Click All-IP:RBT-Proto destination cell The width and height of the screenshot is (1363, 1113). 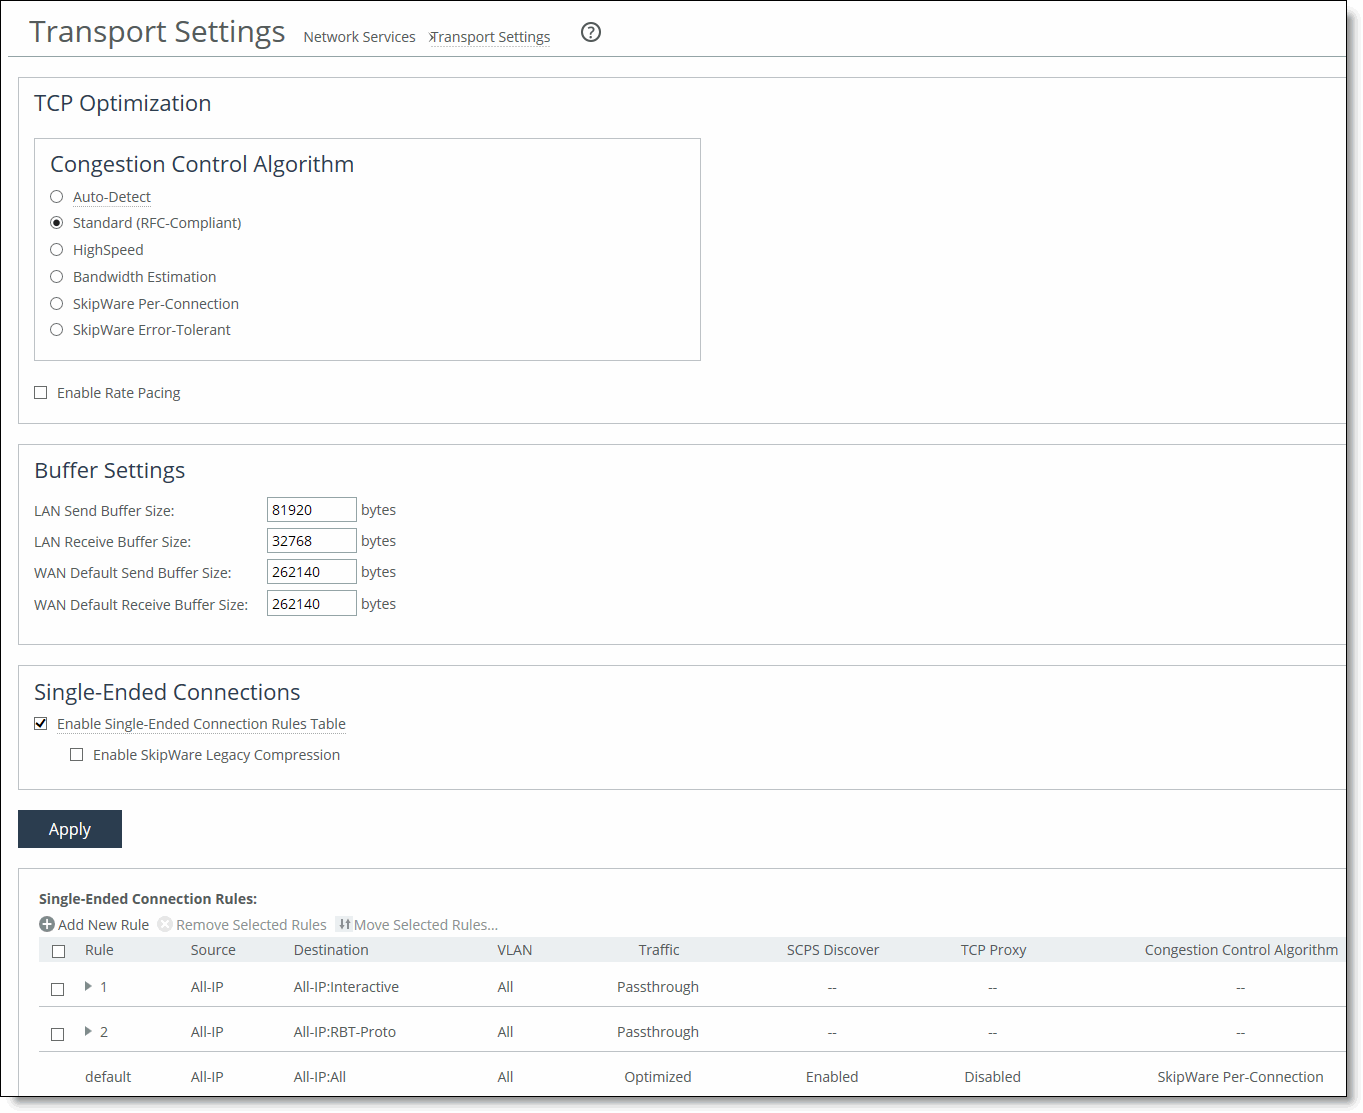click(345, 1032)
